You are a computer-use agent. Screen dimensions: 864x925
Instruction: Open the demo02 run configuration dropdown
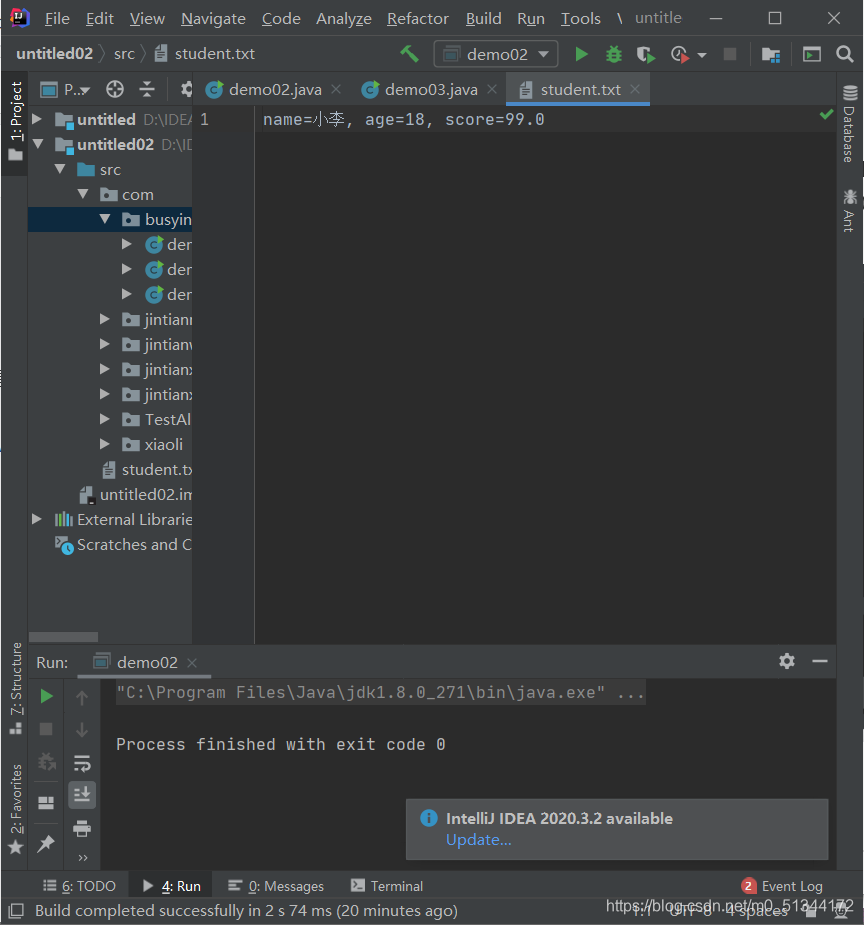pos(496,54)
